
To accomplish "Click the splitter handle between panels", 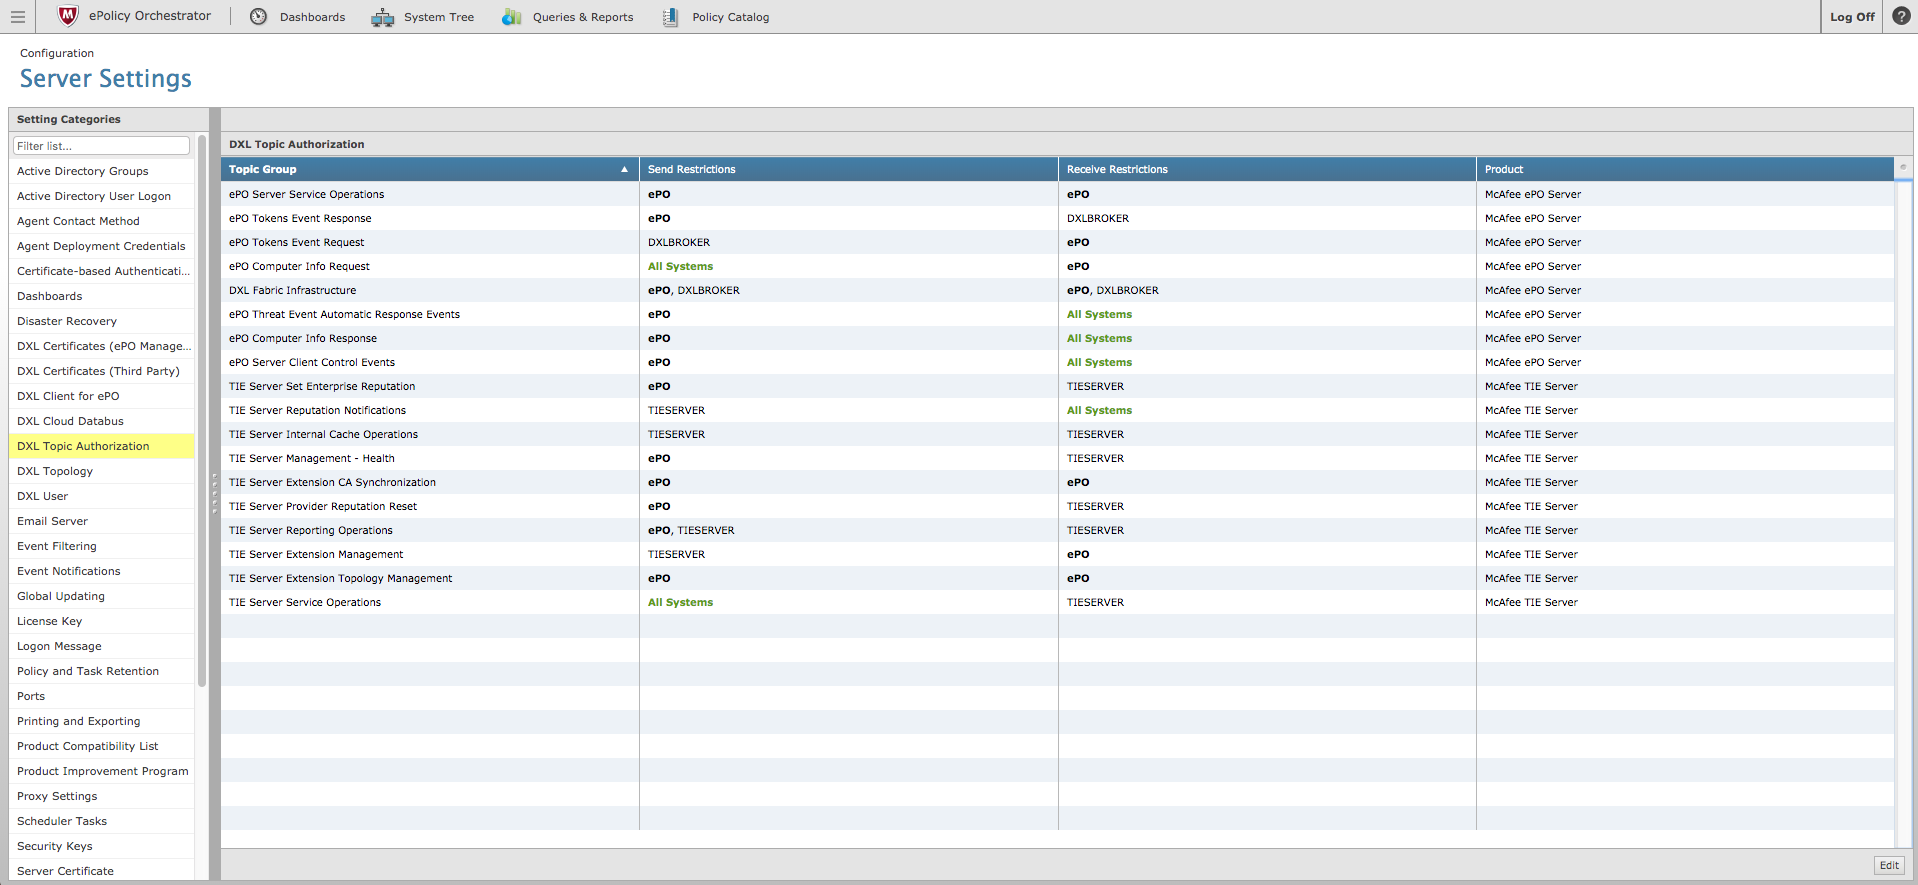I will tap(214, 494).
